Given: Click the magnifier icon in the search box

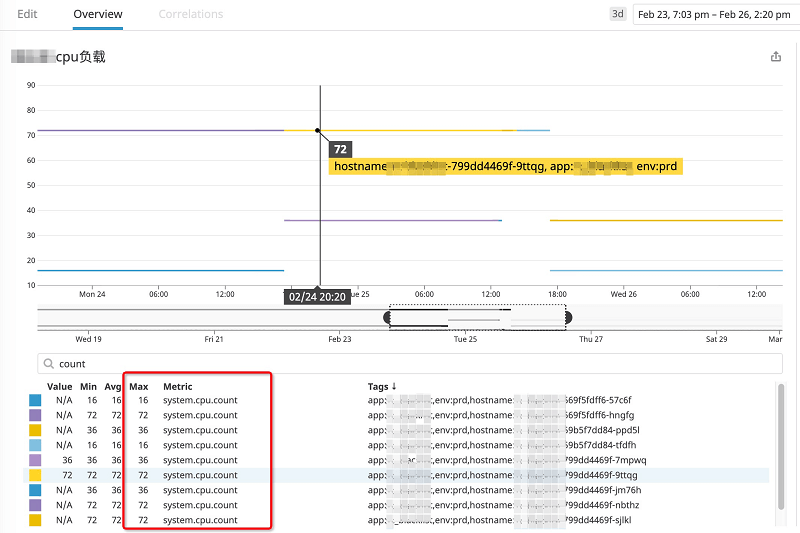Looking at the screenshot, I should pos(48,364).
